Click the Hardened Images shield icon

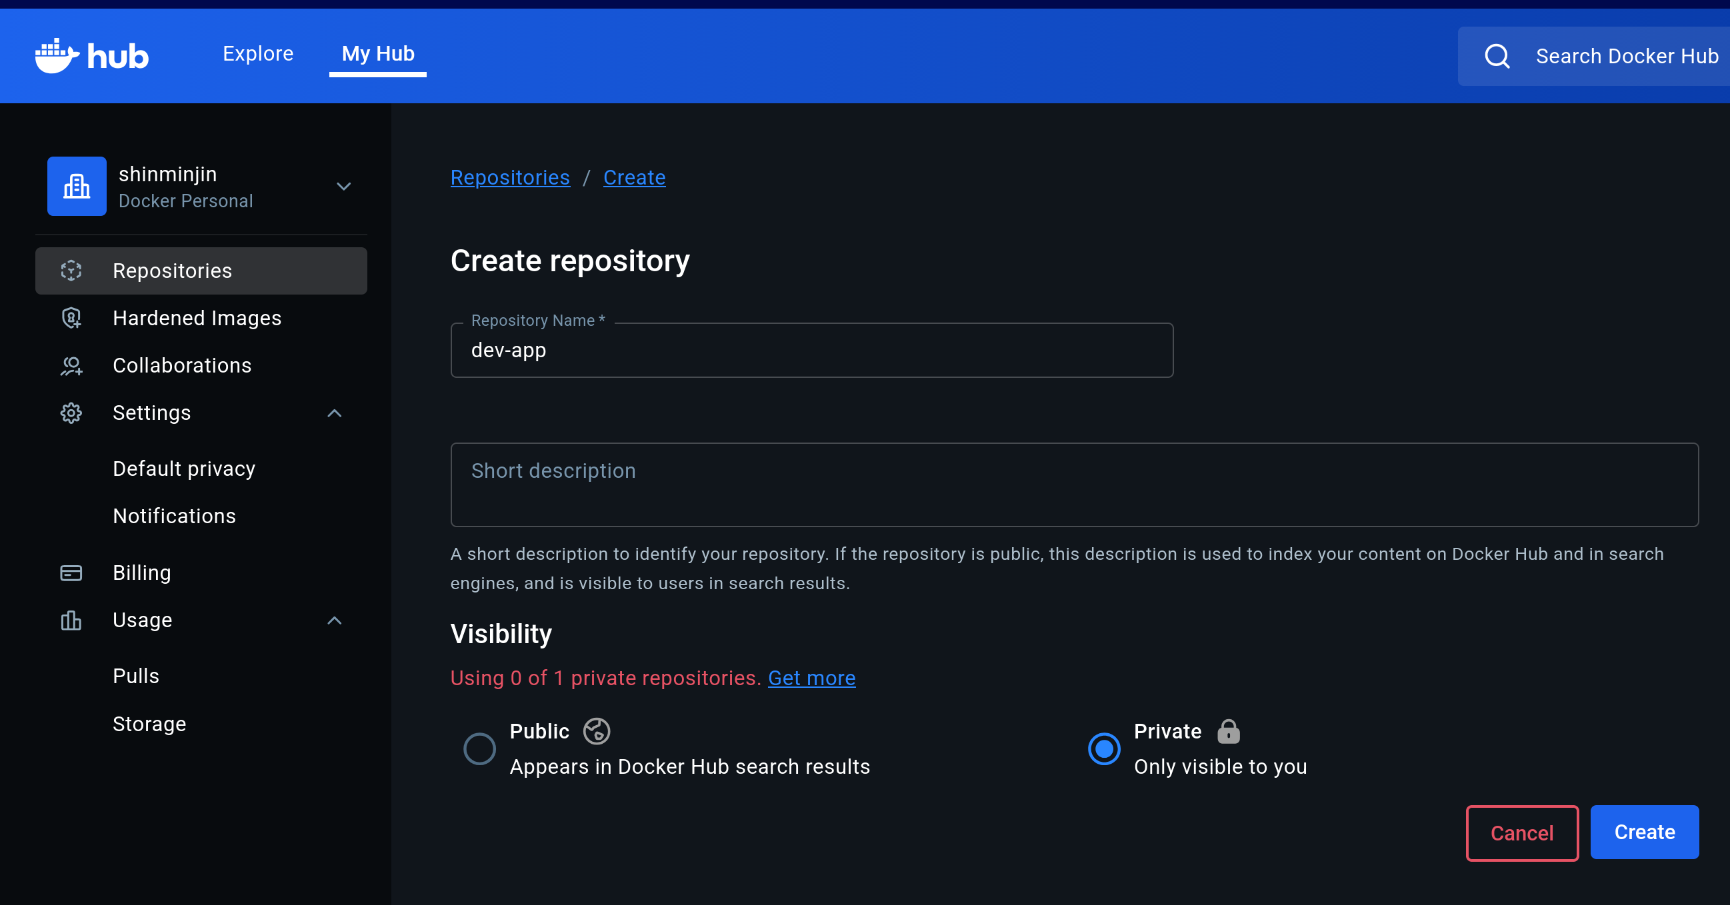71,318
